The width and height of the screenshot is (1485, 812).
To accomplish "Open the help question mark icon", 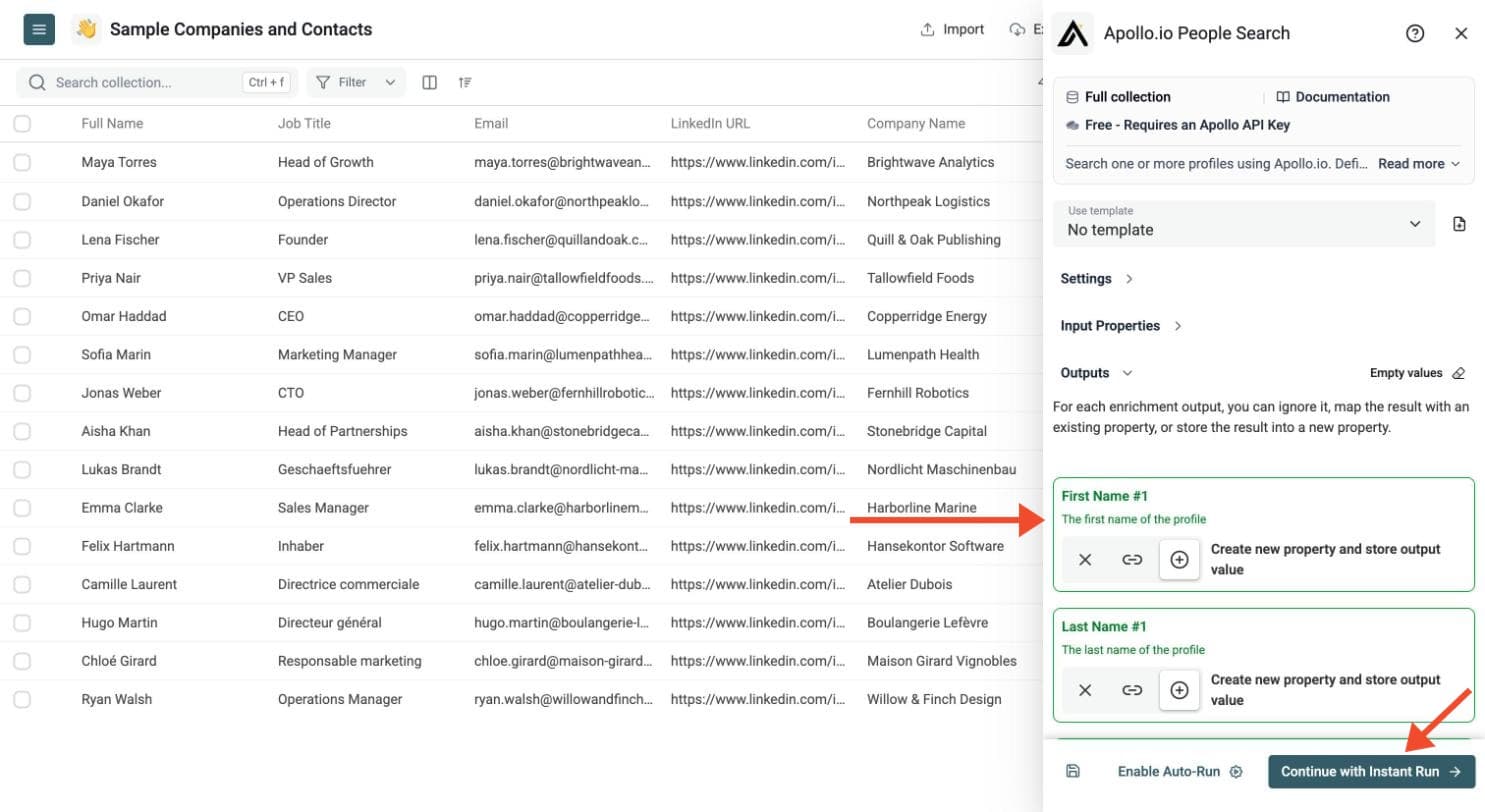I will 1414,33.
